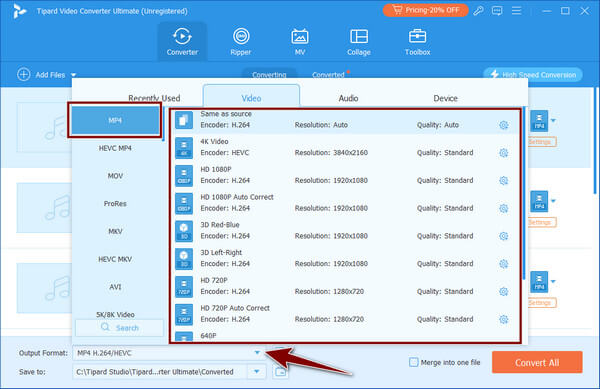Viewport: 600px width, 389px height.
Task: Choose MP4 in the format list
Action: pos(115,120)
